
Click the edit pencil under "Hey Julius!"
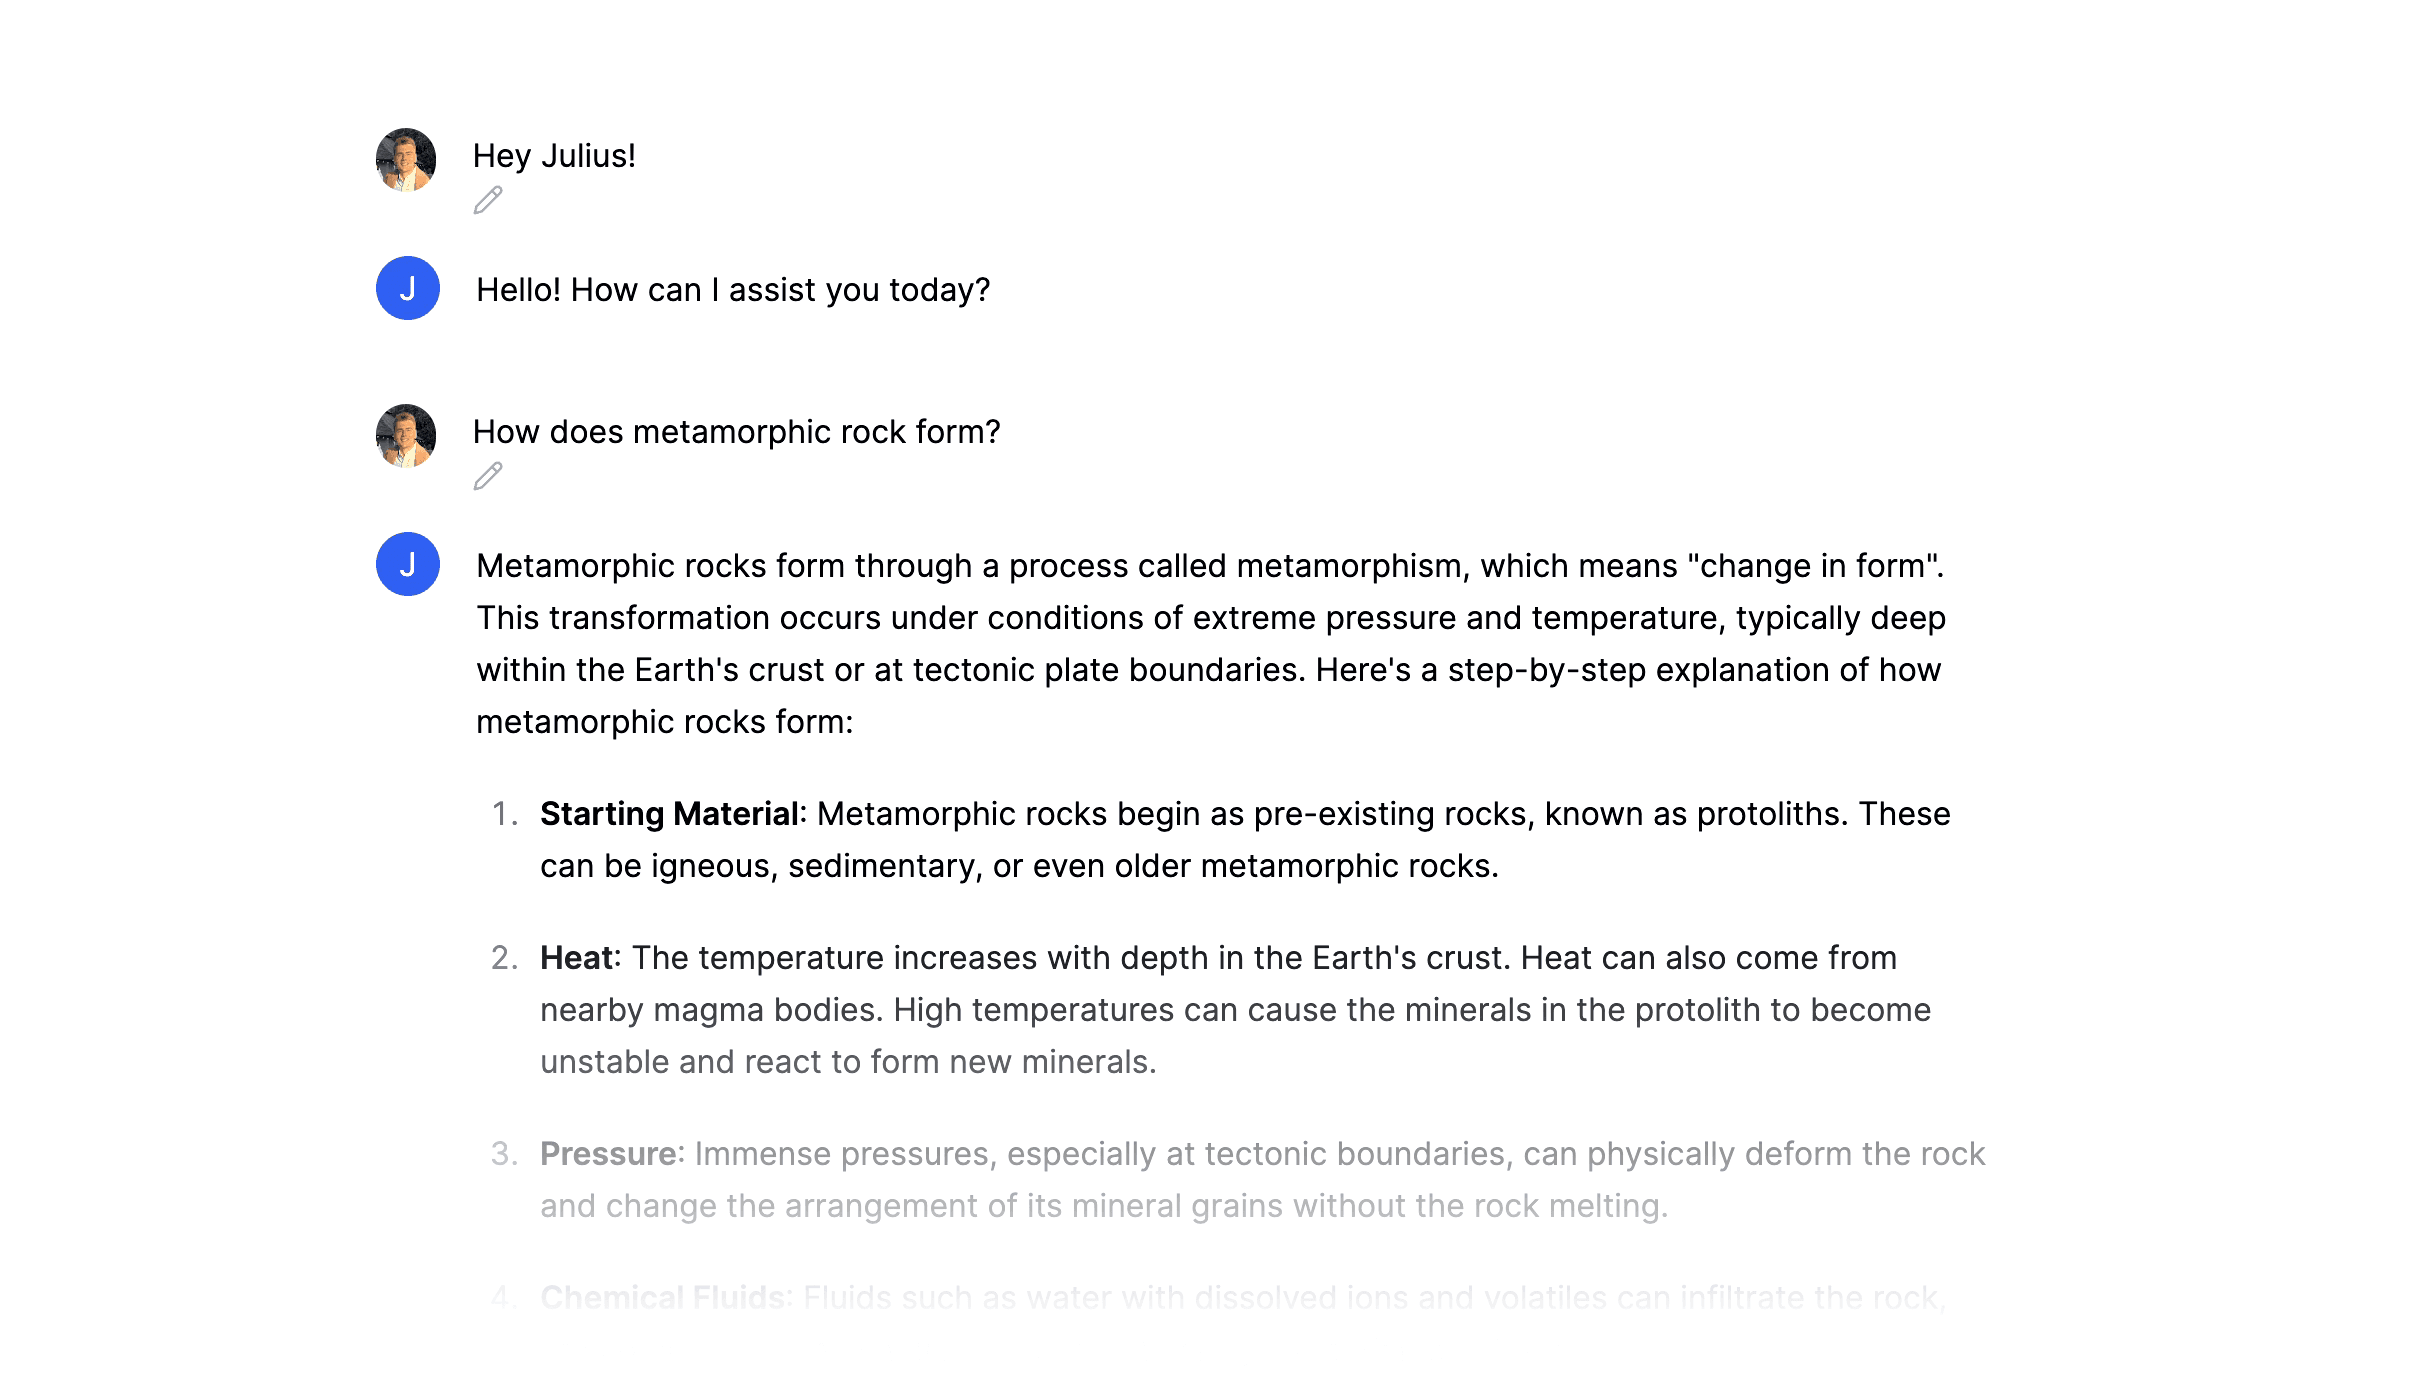488,200
